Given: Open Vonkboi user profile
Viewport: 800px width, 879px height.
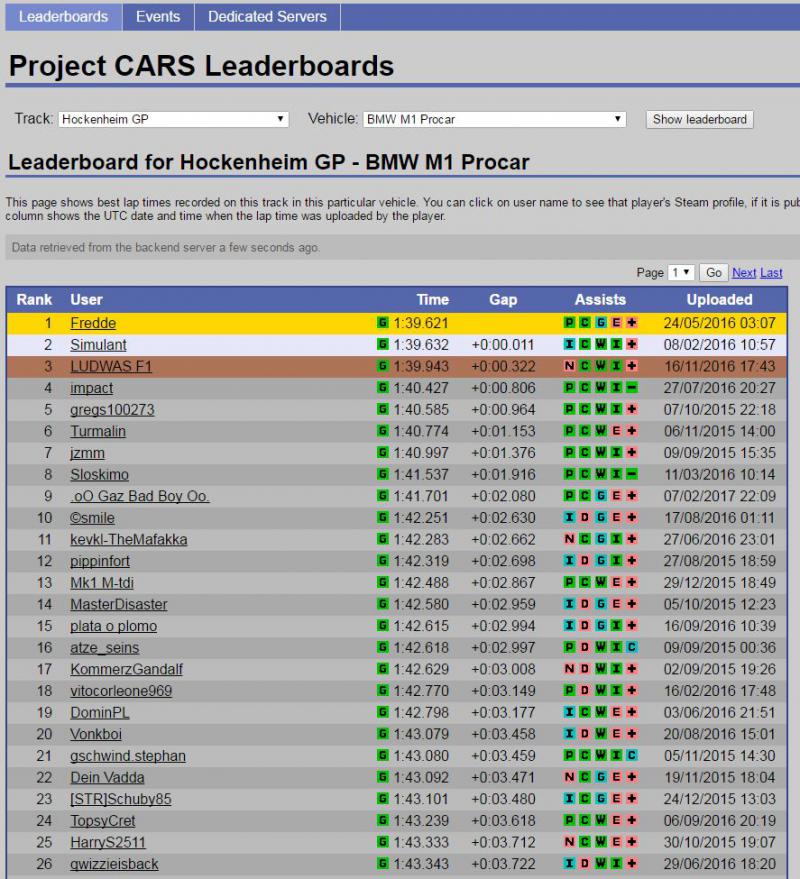Looking at the screenshot, I should [96, 734].
